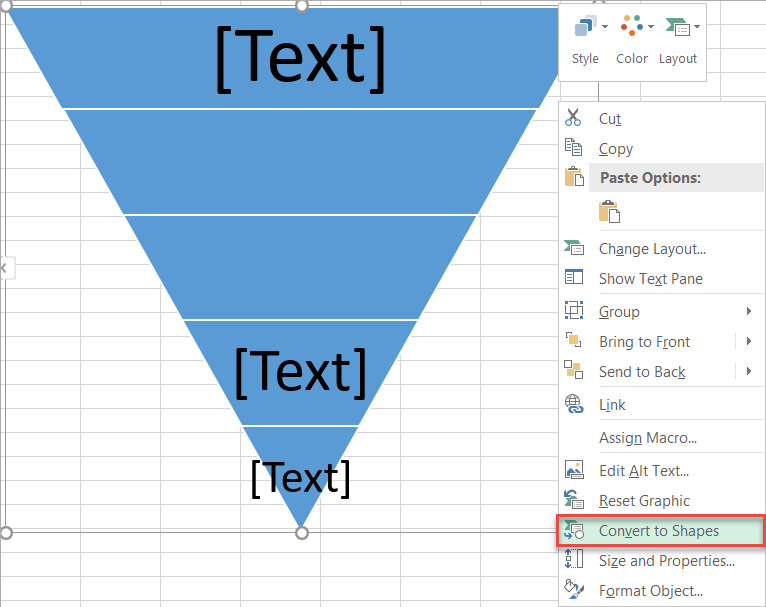
Task: Click the fourth-level [Text] placeholder
Action: pyautogui.click(x=300, y=373)
